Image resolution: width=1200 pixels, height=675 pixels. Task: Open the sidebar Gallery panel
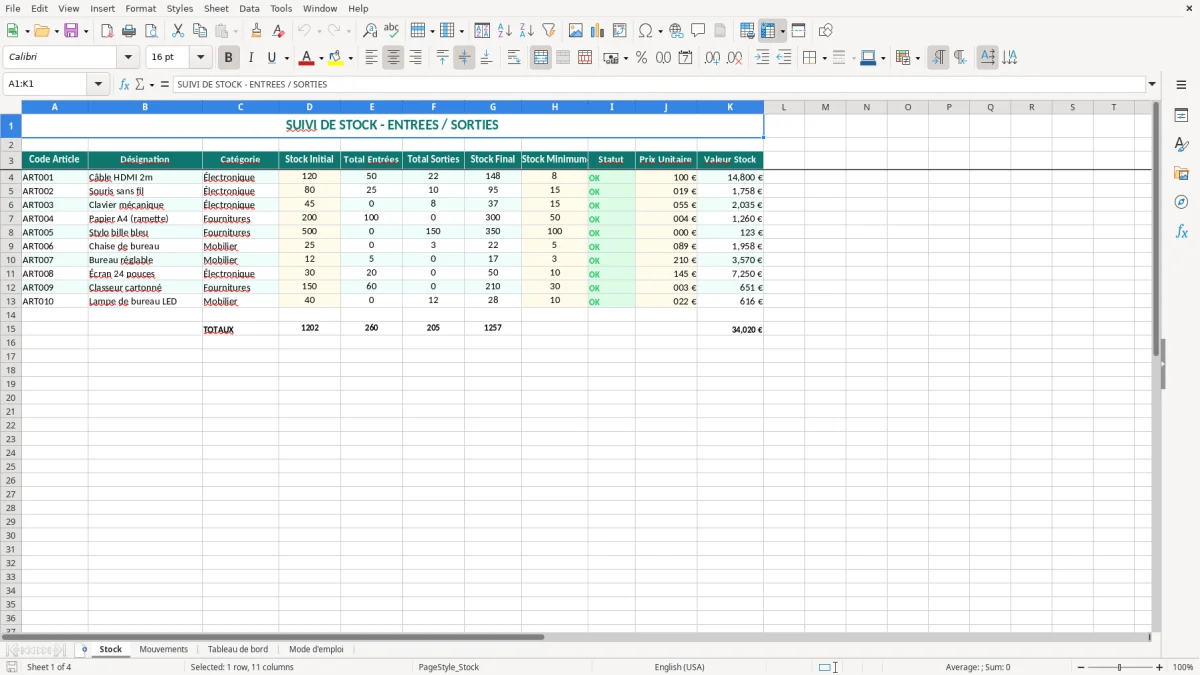tap(1181, 174)
